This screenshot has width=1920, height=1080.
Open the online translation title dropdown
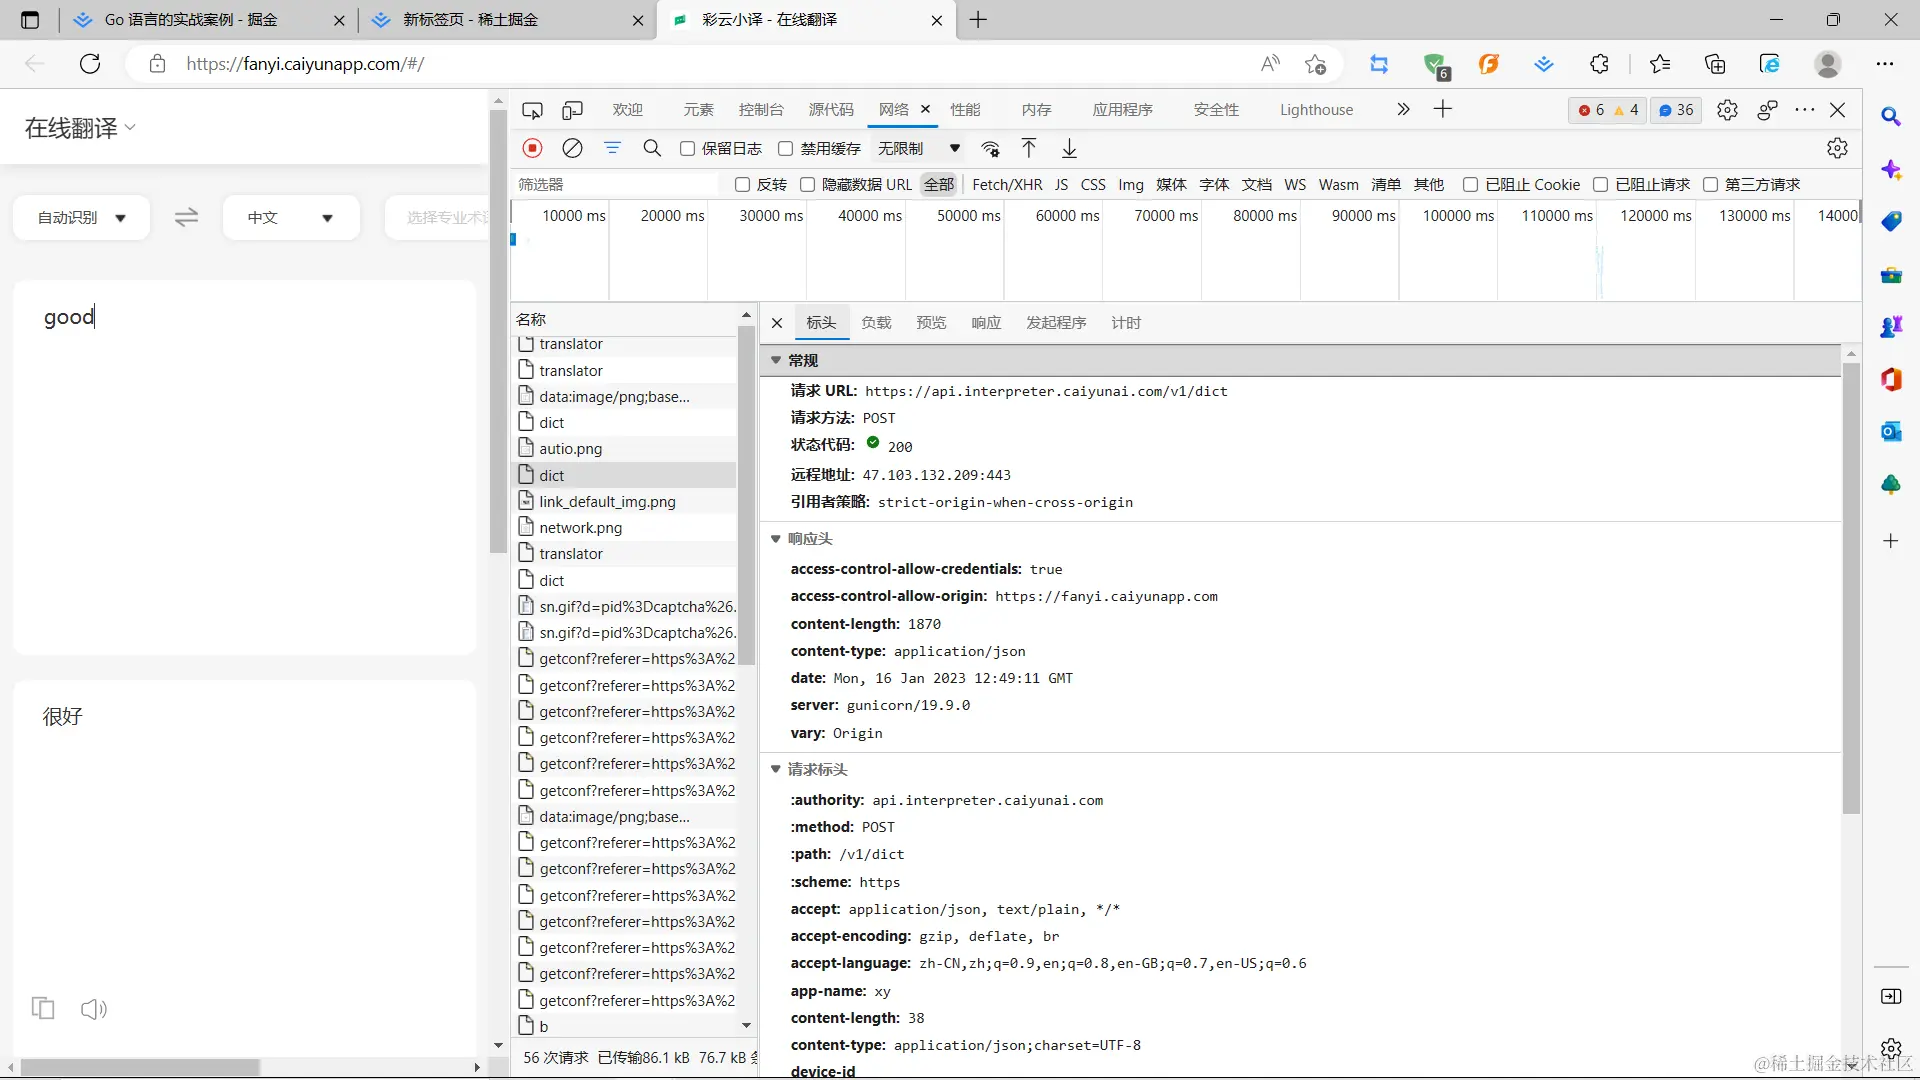[x=80, y=128]
